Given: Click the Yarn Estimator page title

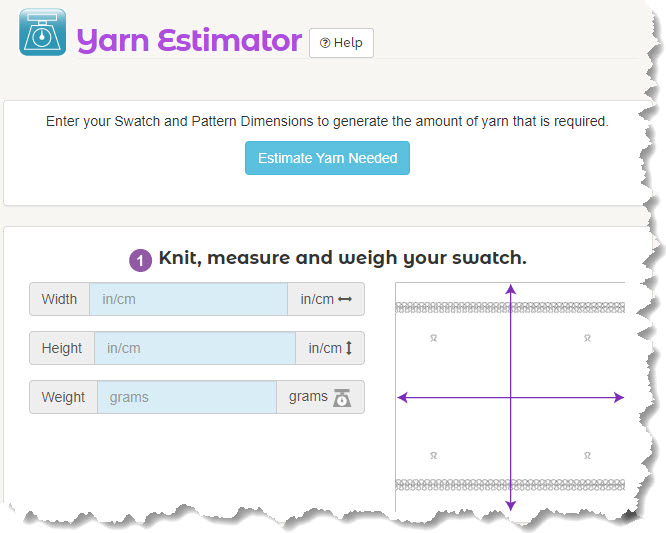Looking at the screenshot, I should (189, 40).
